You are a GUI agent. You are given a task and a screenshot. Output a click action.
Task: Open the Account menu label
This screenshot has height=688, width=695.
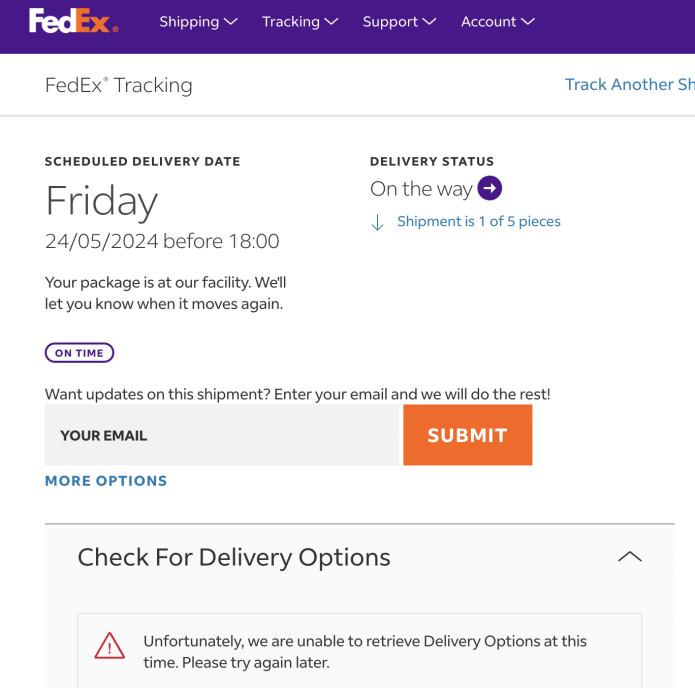pyautogui.click(x=488, y=22)
